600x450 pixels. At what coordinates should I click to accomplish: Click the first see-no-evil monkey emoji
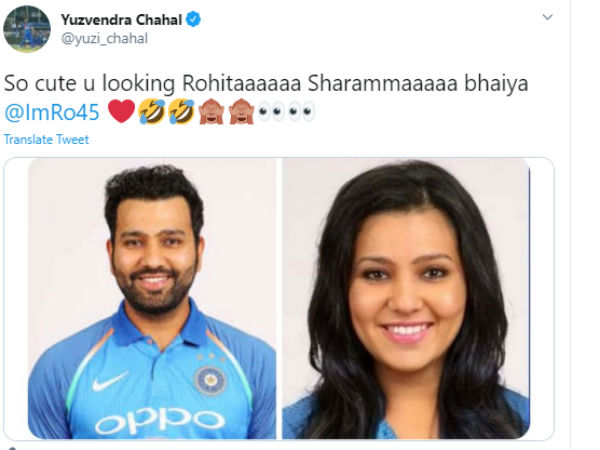coord(211,111)
